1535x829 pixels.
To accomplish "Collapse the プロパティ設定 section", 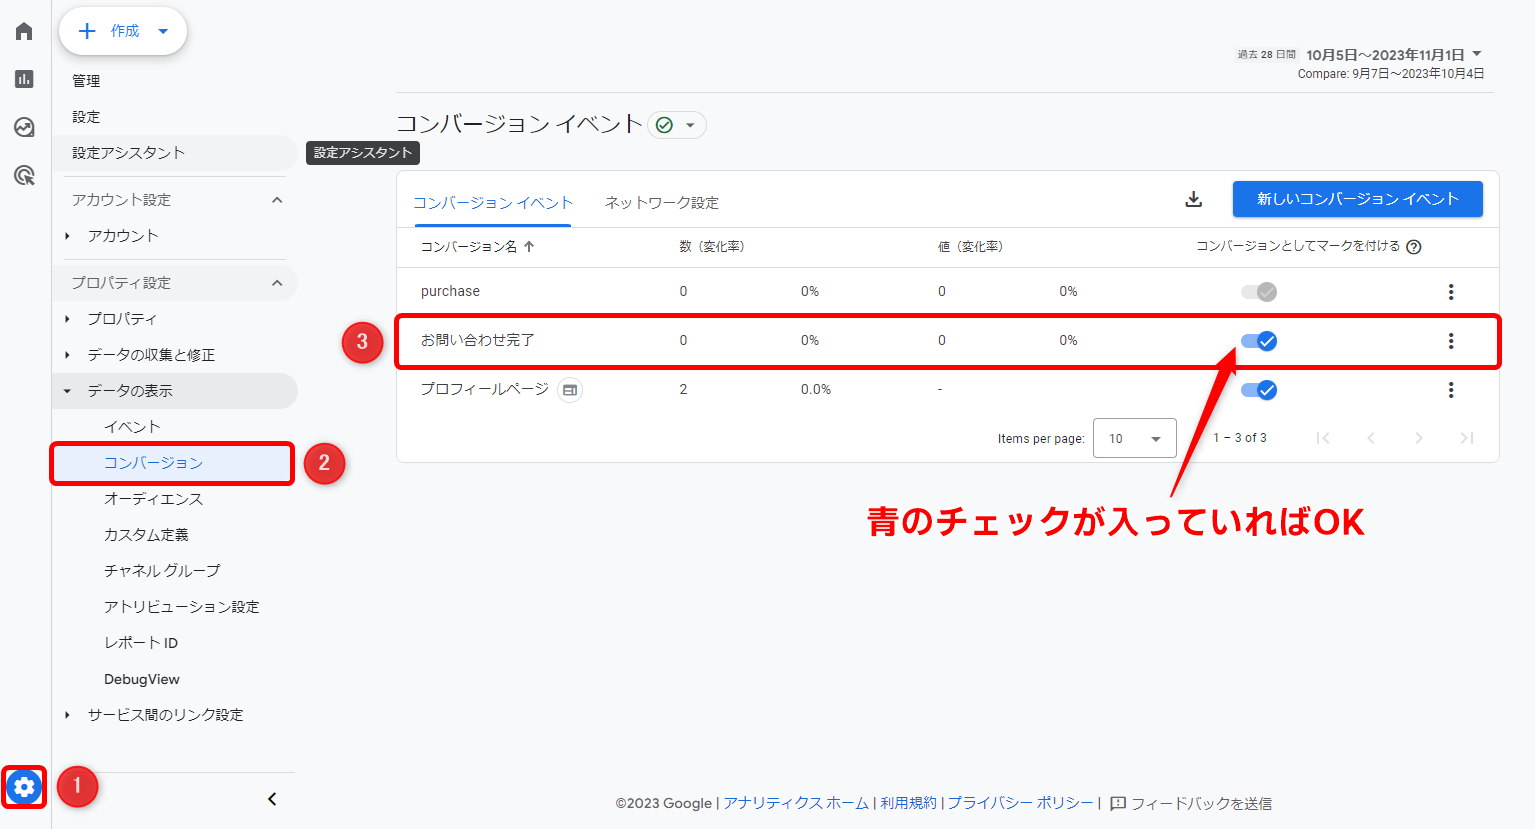I will (x=277, y=283).
